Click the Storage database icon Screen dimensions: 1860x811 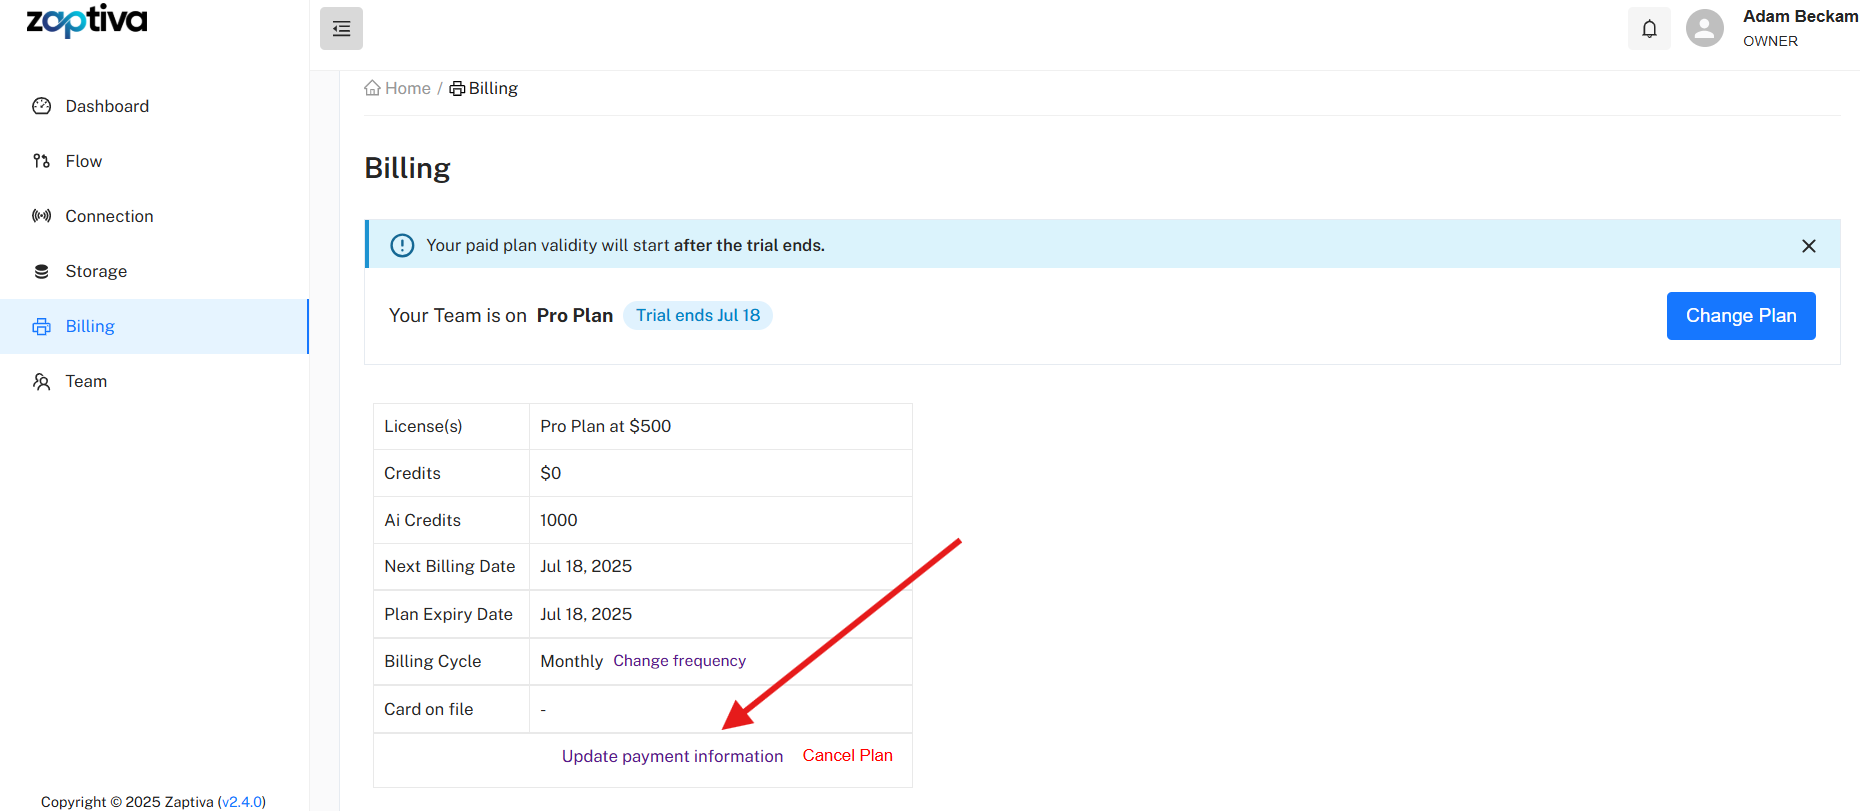(x=41, y=271)
